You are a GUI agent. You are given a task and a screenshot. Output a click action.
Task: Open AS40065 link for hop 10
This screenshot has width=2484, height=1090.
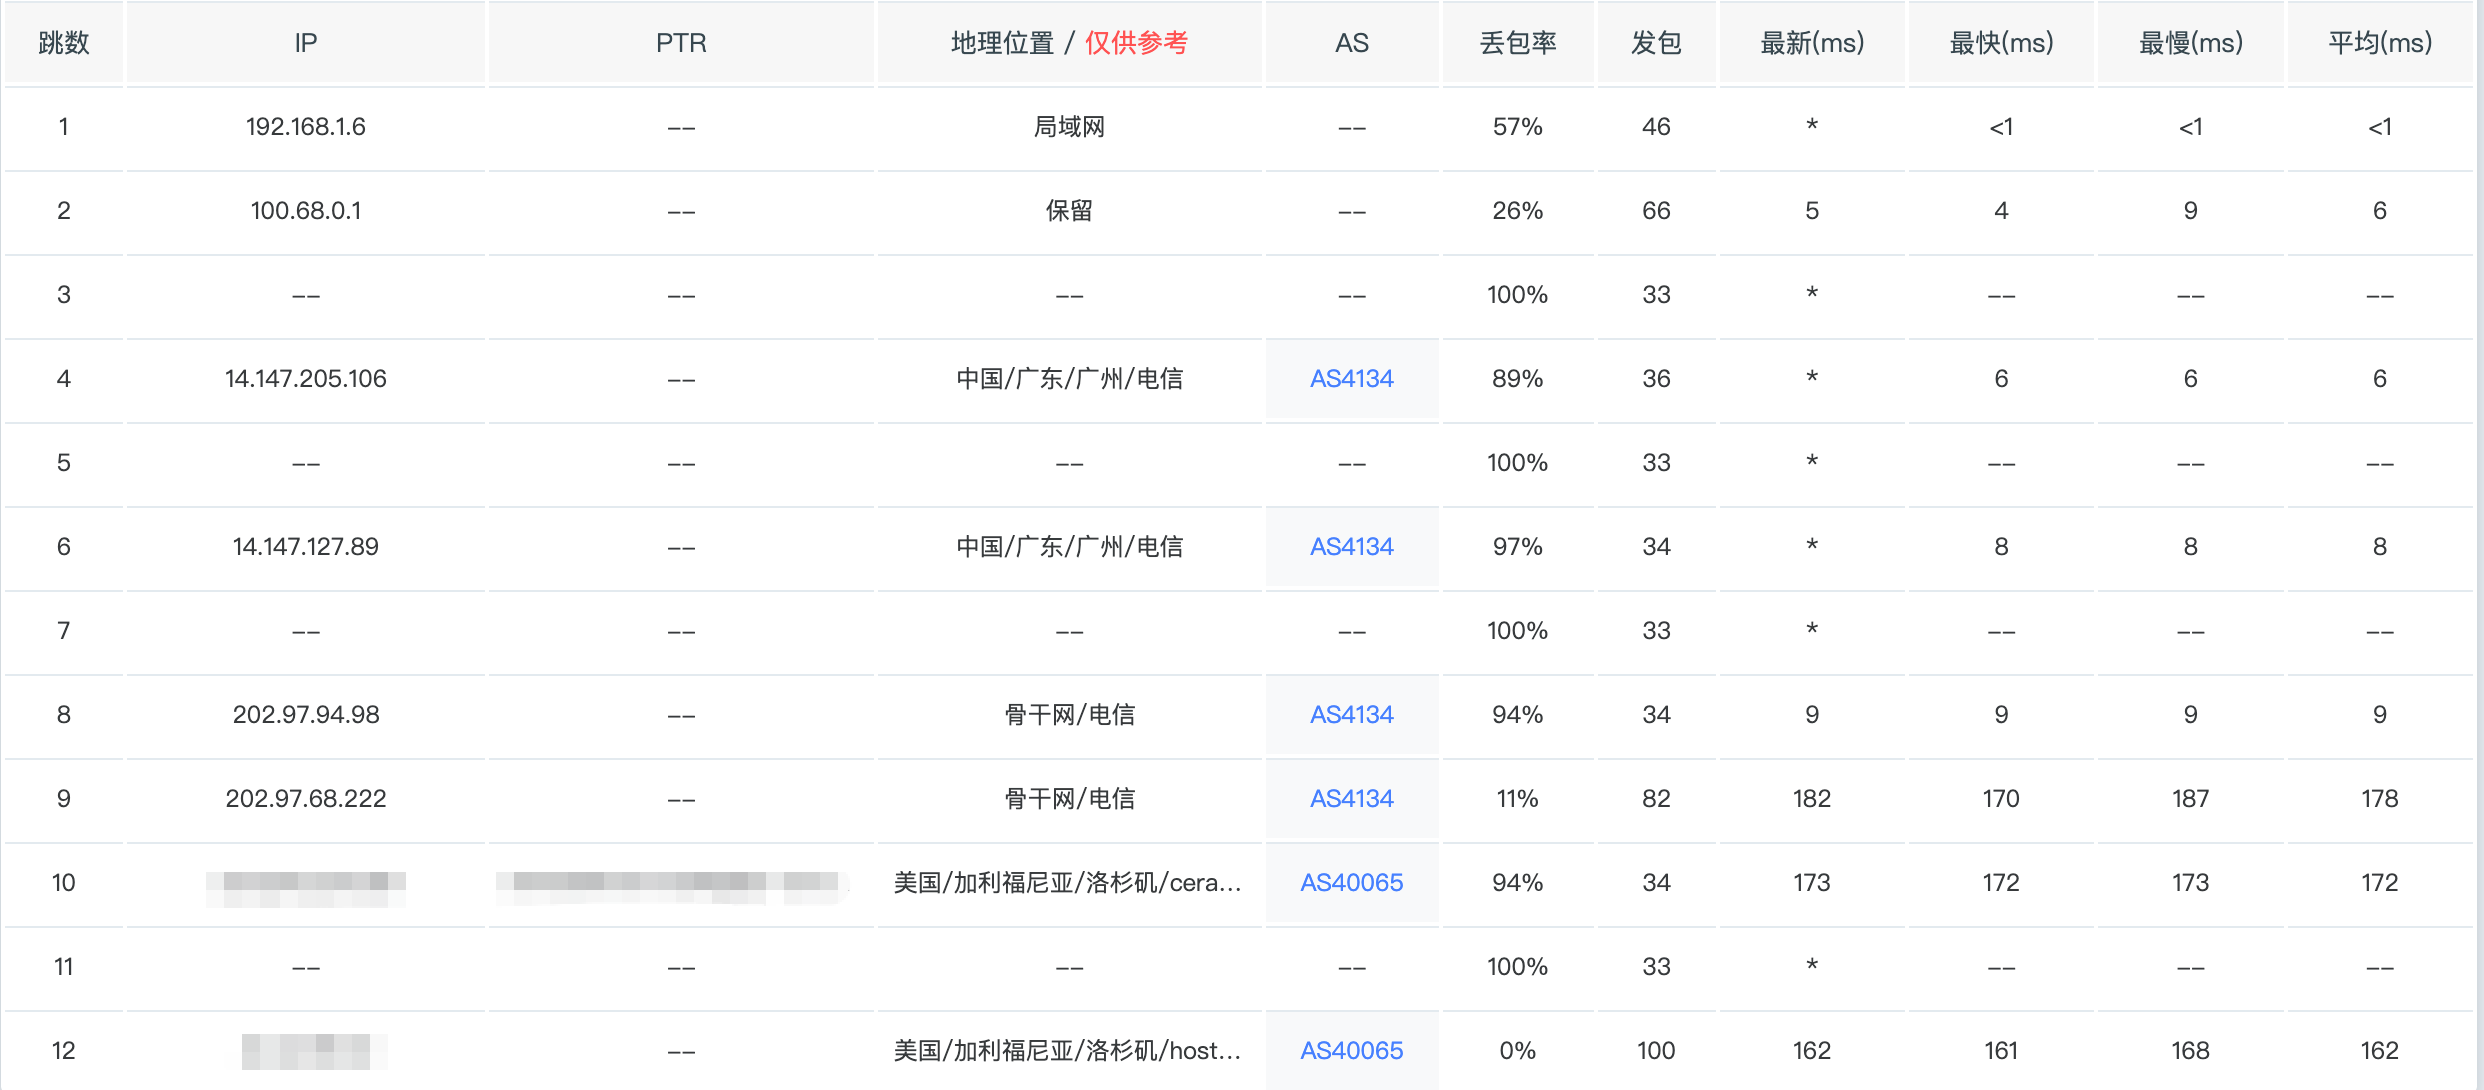(x=1351, y=883)
